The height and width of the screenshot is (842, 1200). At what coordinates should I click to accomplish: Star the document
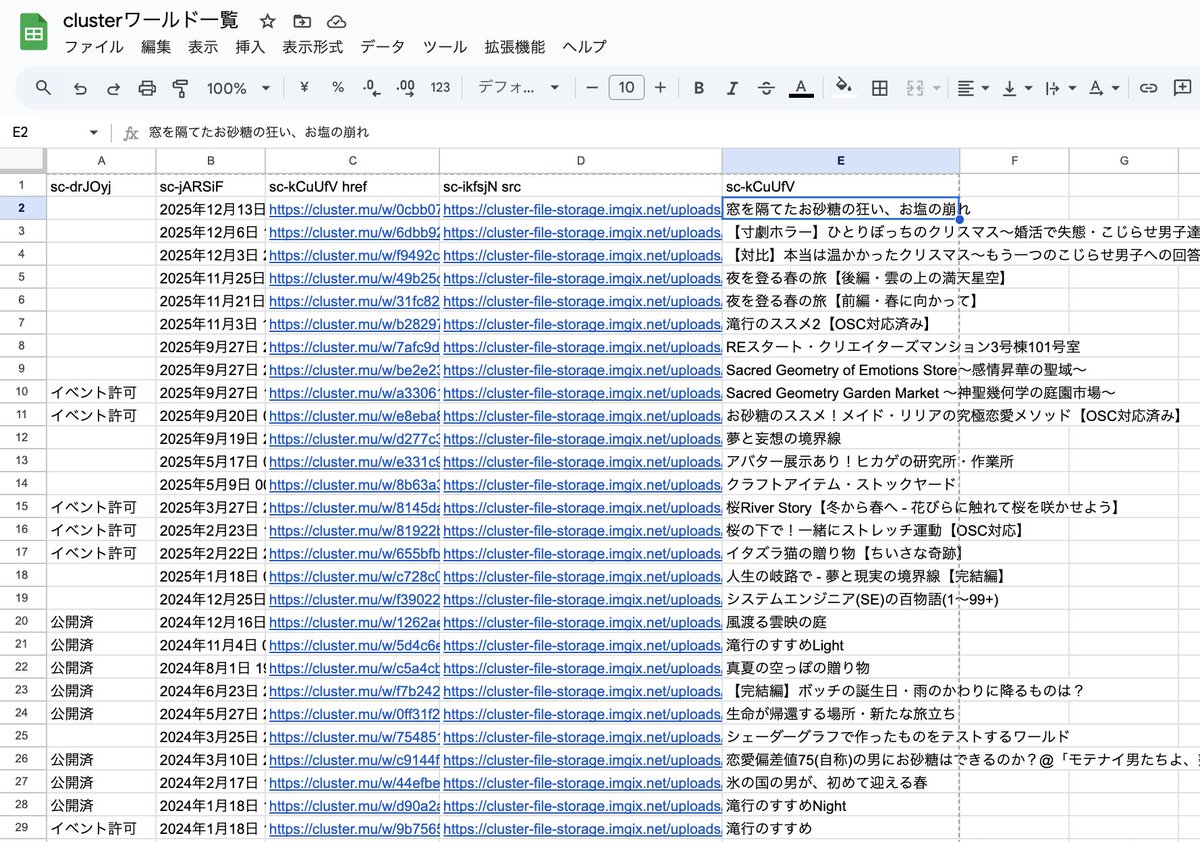tap(268, 21)
